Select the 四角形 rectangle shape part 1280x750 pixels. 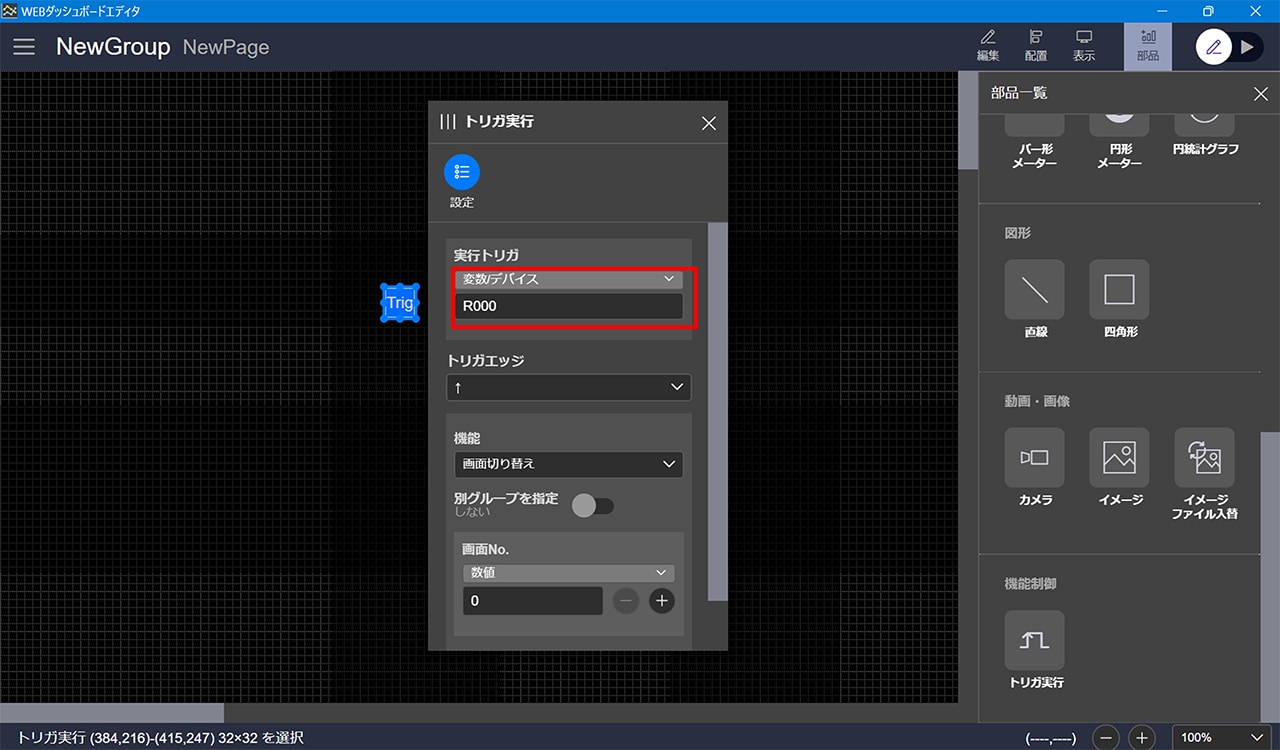tap(1119, 290)
